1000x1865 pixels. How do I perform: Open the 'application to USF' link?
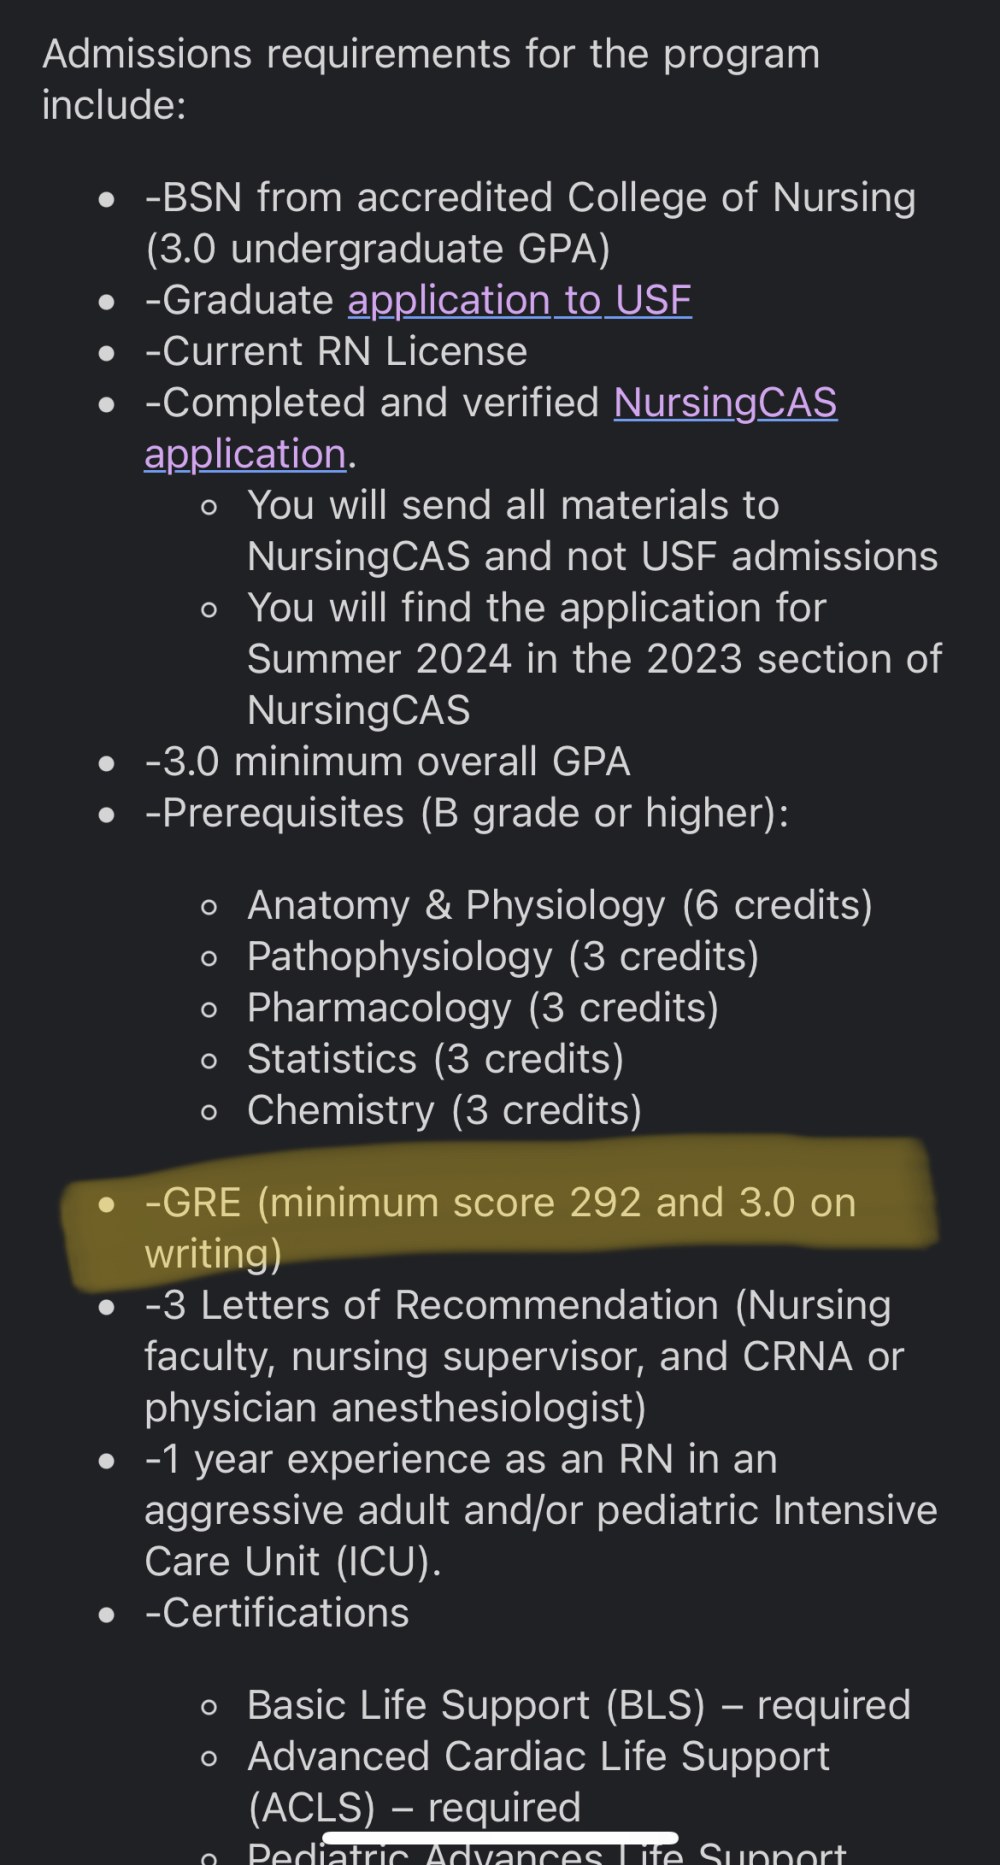(519, 300)
